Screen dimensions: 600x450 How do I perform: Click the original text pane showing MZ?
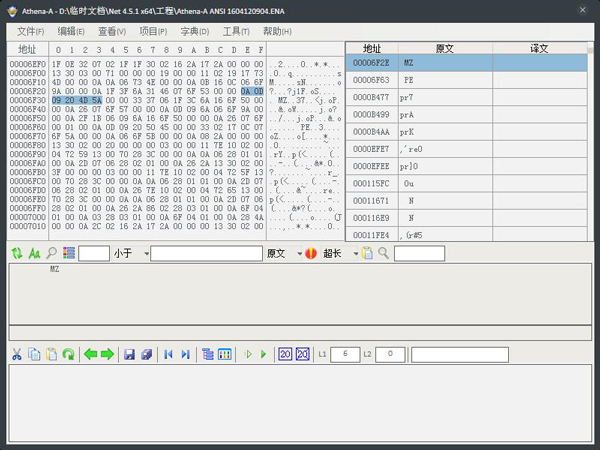click(x=300, y=294)
